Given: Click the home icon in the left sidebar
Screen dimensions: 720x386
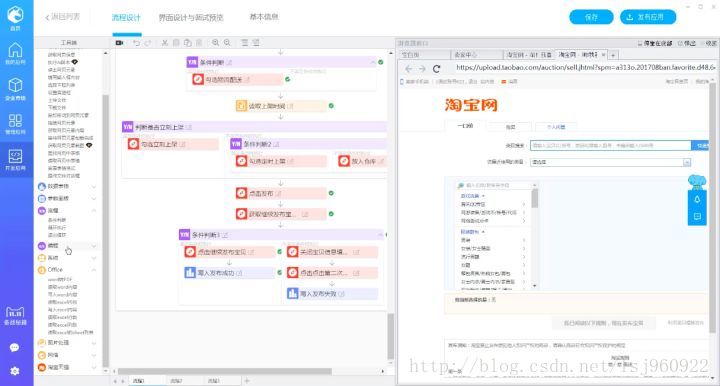Looking at the screenshot, I should point(15,50).
